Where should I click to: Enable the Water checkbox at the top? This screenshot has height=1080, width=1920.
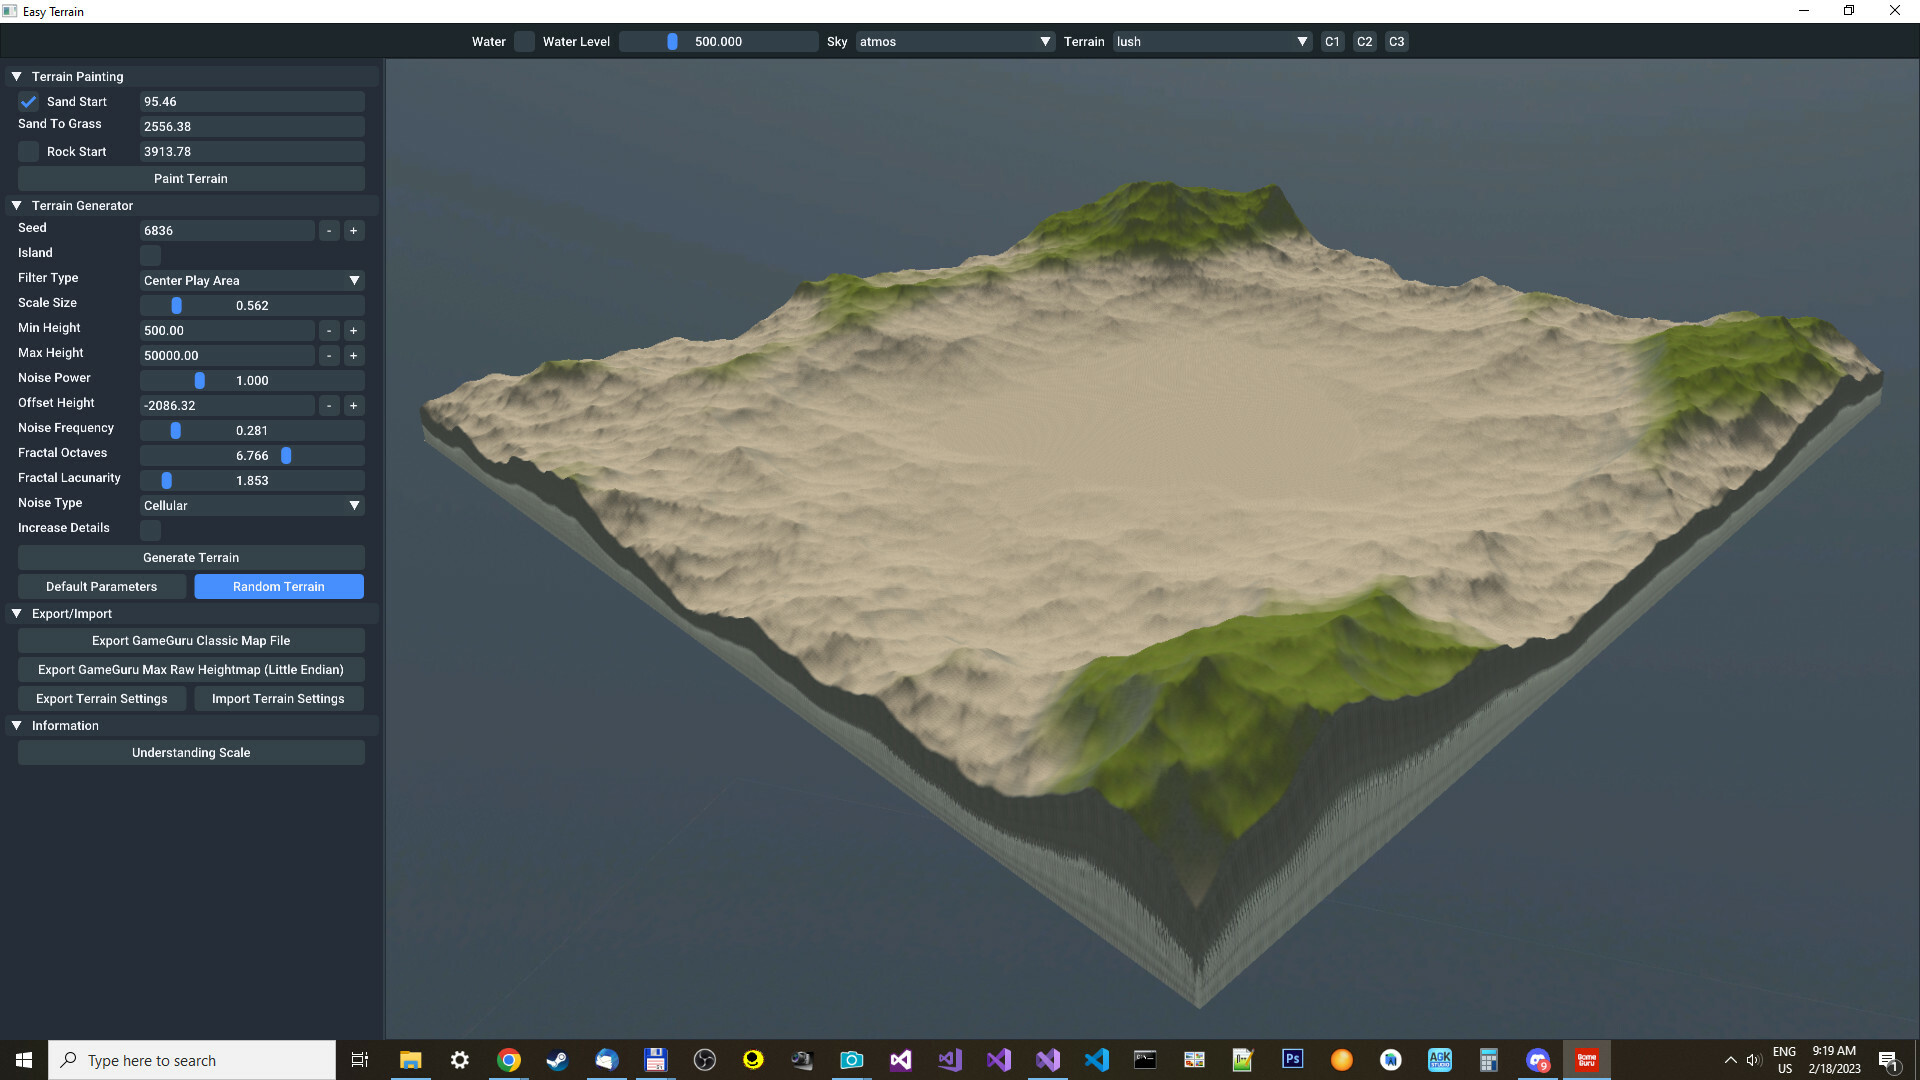524,41
